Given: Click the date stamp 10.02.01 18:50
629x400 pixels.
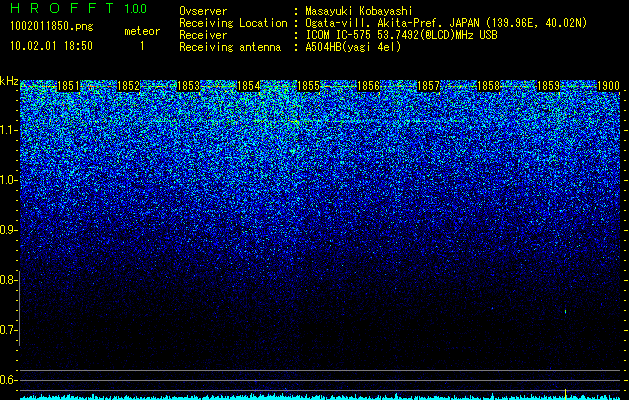Looking at the screenshot, I should click(51, 46).
